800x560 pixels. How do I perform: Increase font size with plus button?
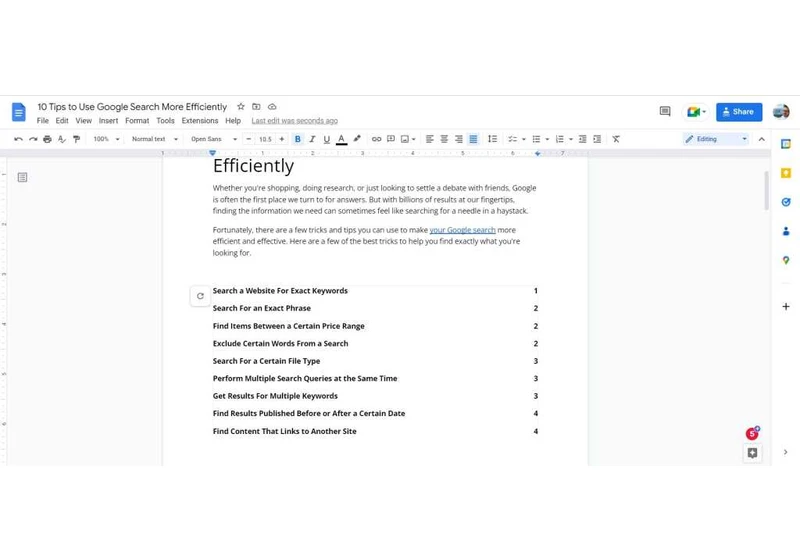(x=282, y=139)
